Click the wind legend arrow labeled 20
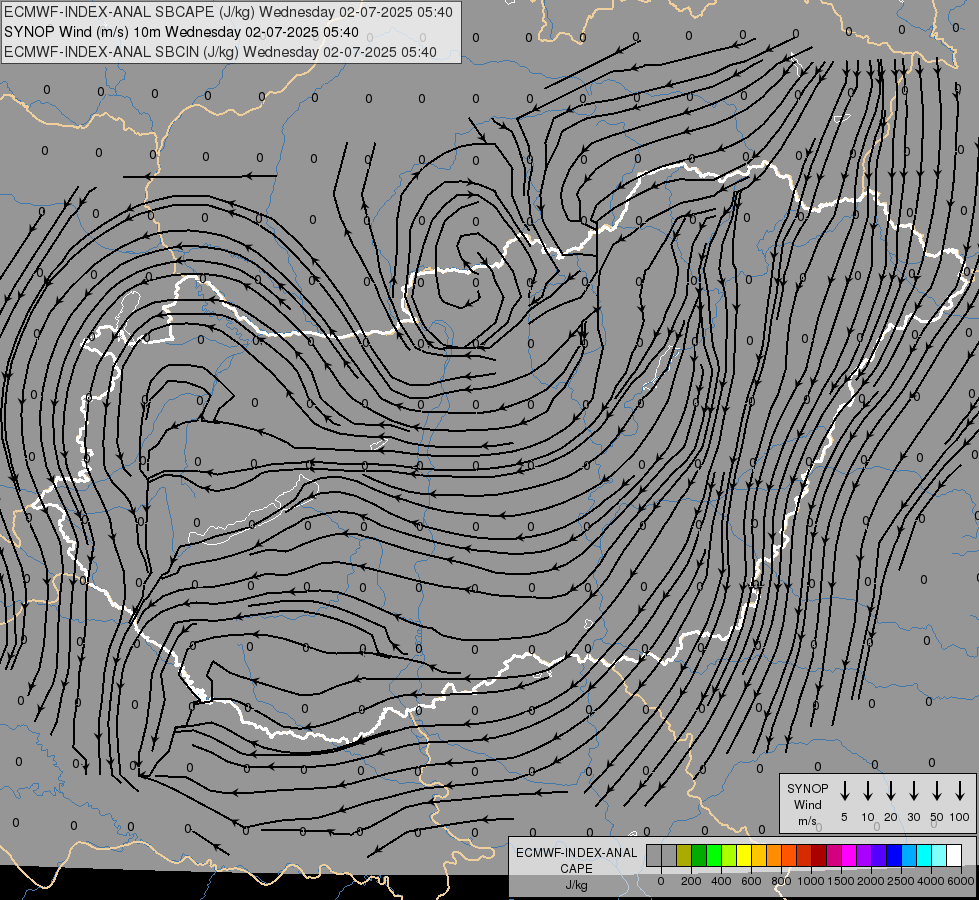Screen dimensions: 979x900 click(891, 790)
